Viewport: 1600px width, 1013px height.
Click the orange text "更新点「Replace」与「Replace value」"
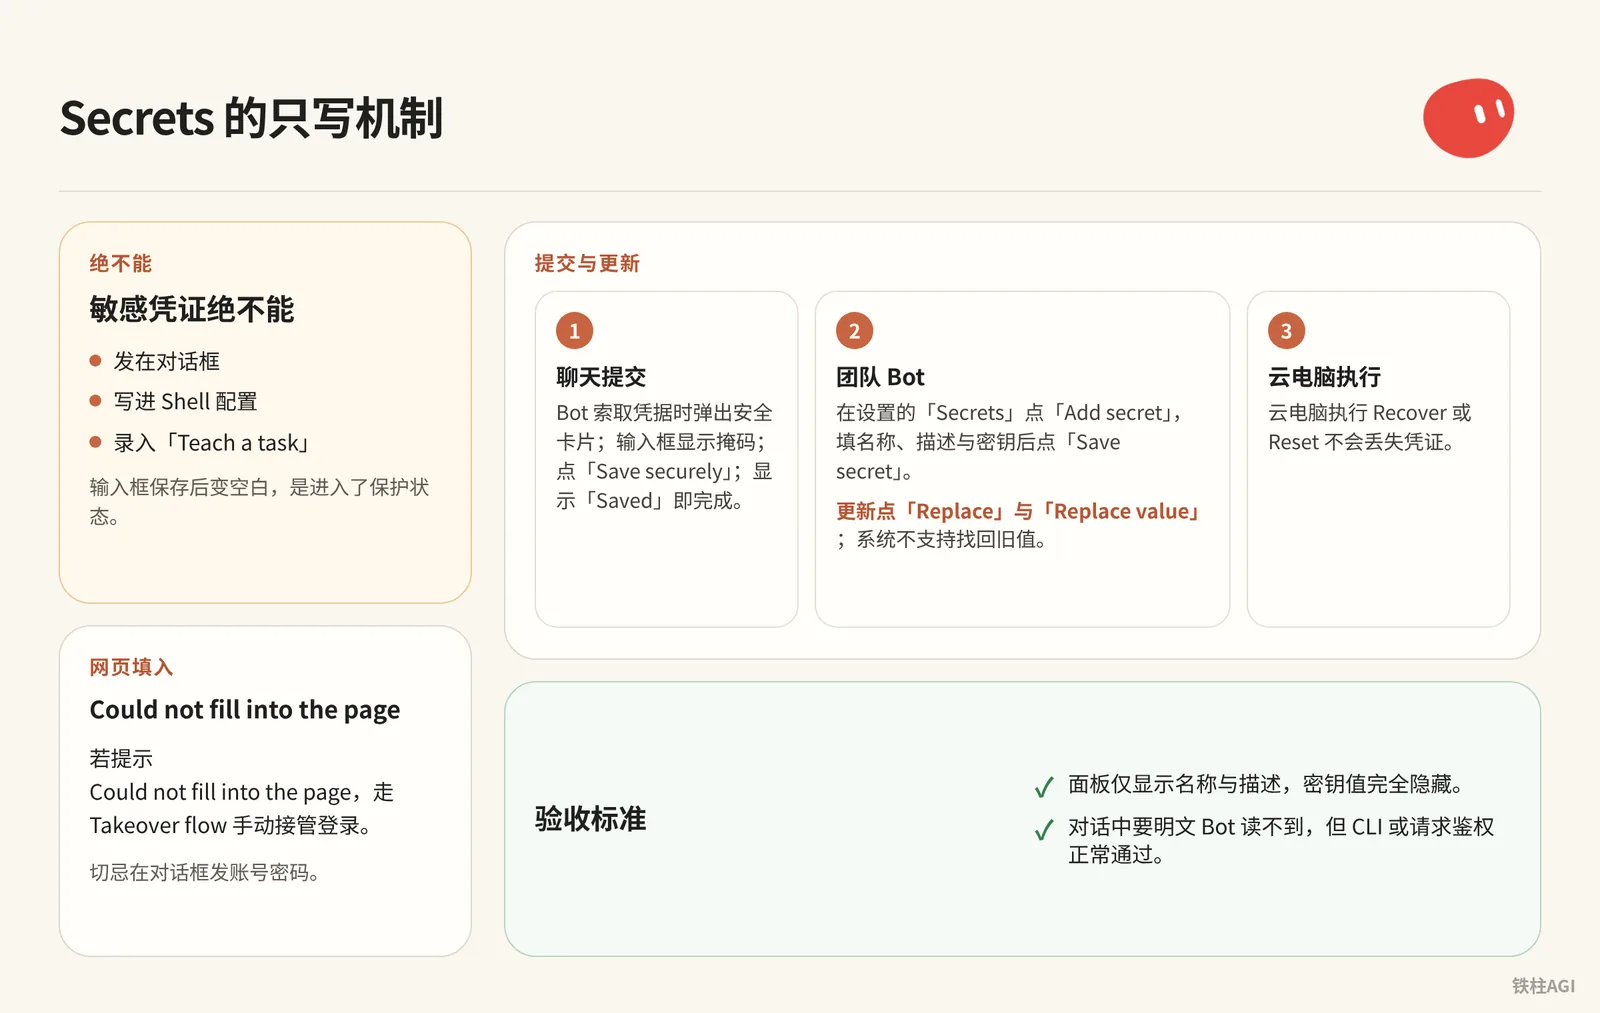click(1019, 511)
